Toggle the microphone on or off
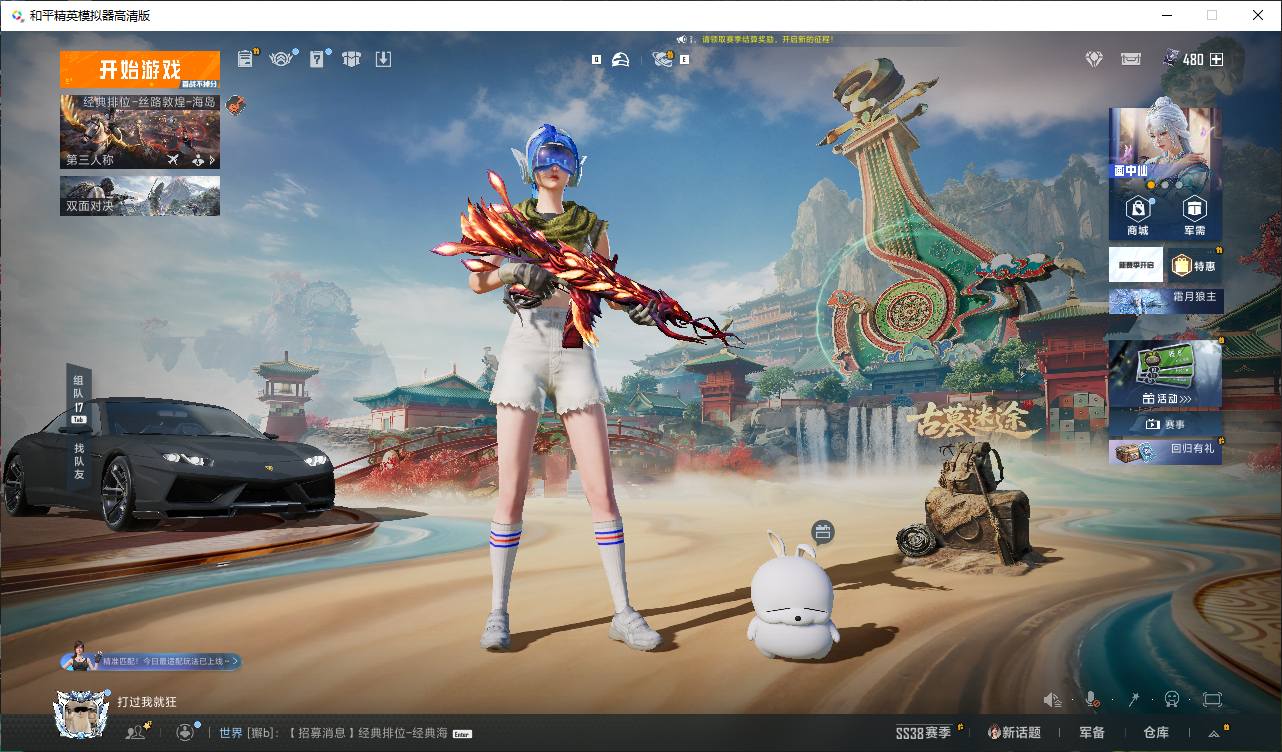The height and width of the screenshot is (752, 1282). tap(1092, 699)
